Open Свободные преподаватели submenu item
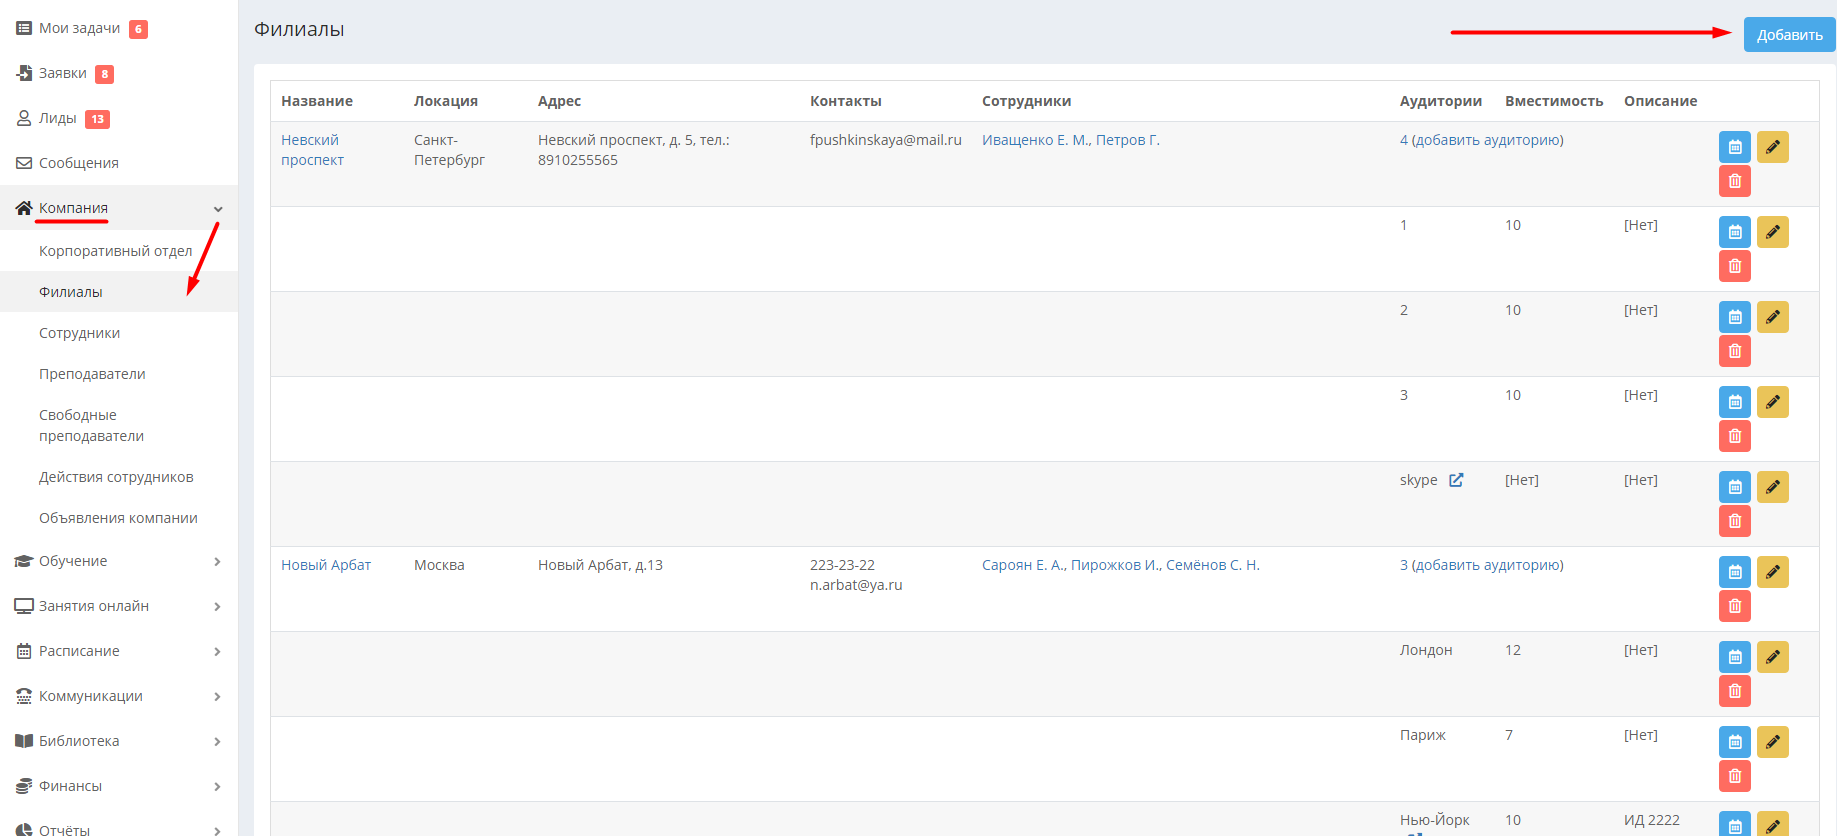 (91, 425)
